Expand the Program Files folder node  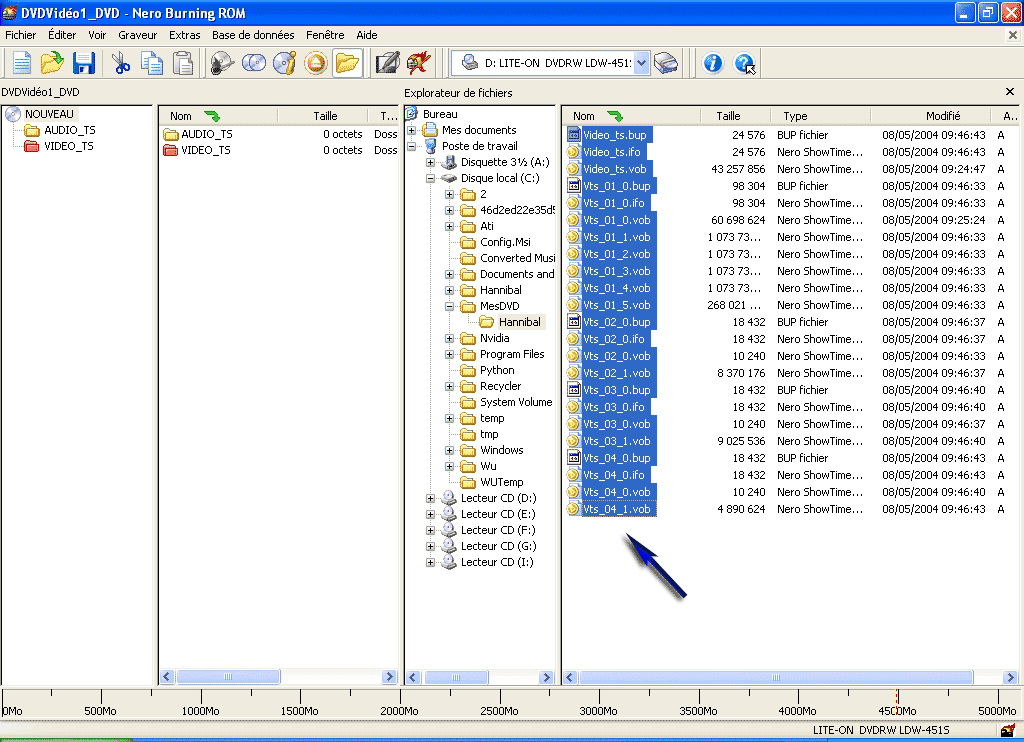pyautogui.click(x=449, y=355)
